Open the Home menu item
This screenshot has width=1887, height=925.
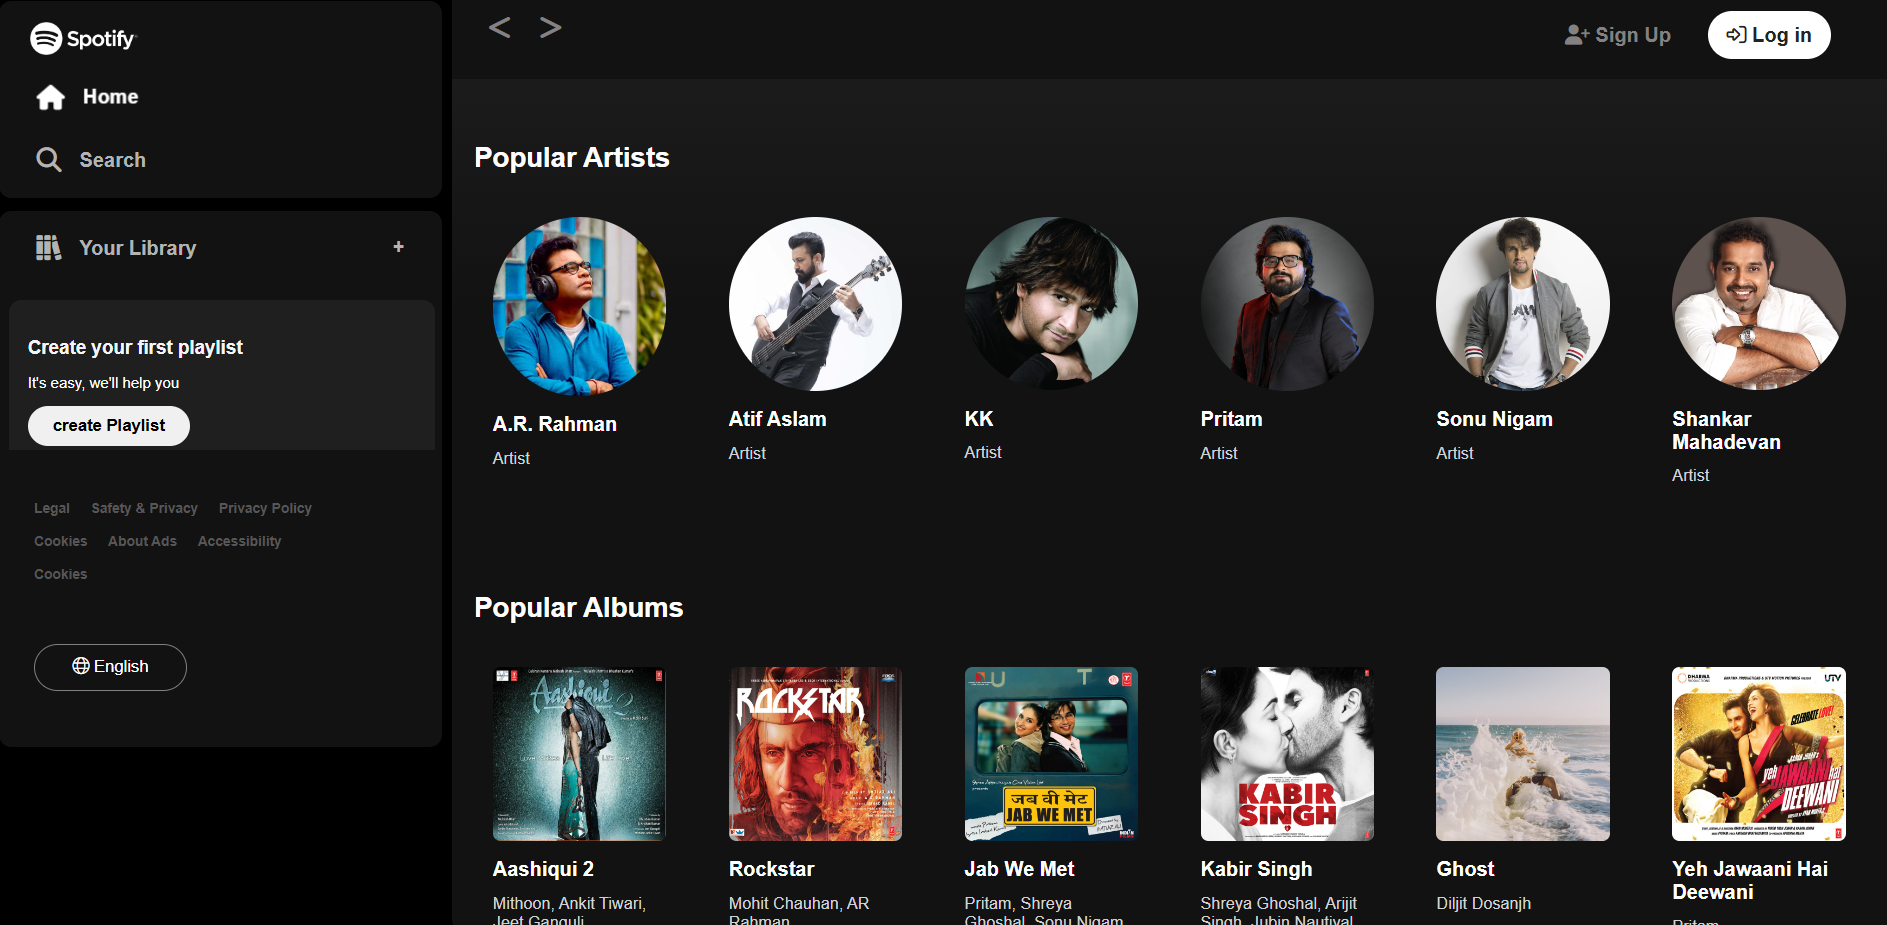click(x=110, y=97)
